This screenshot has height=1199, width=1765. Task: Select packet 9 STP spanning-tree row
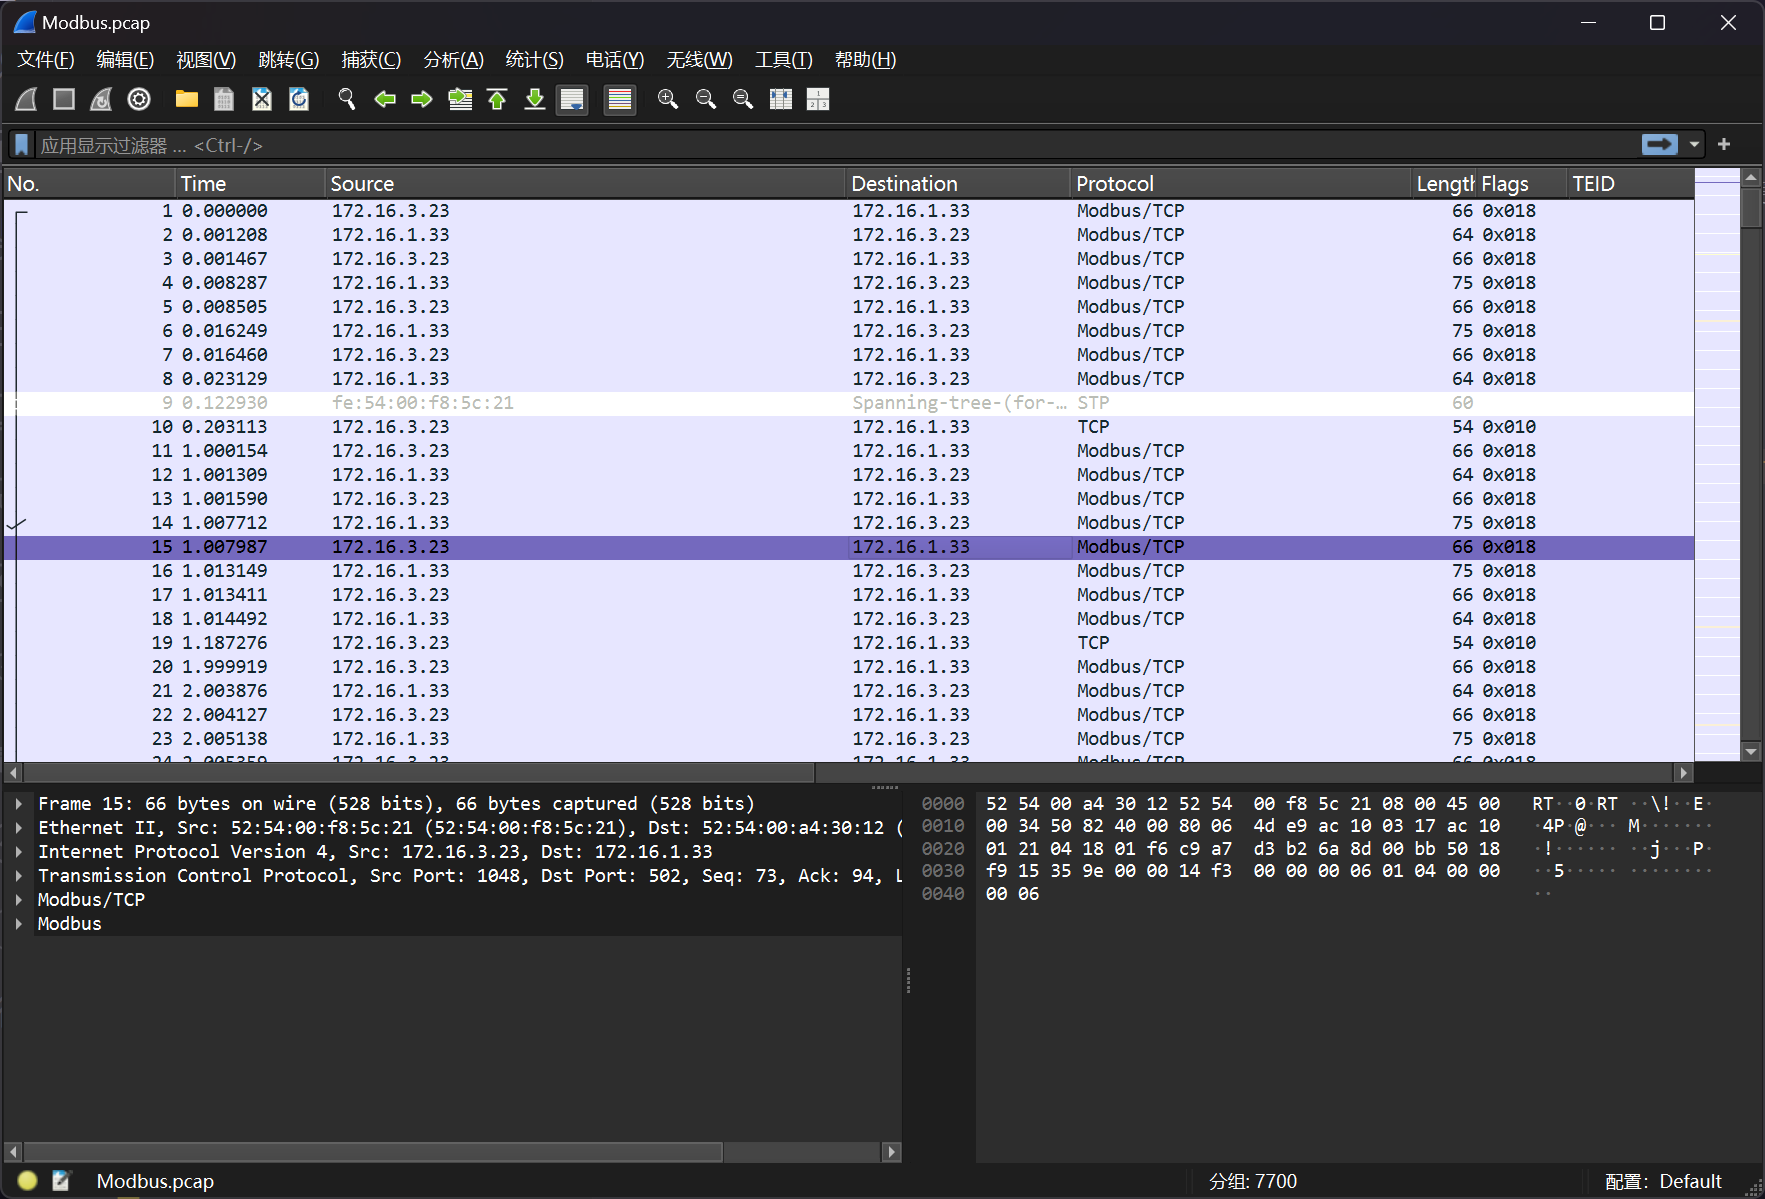point(848,403)
